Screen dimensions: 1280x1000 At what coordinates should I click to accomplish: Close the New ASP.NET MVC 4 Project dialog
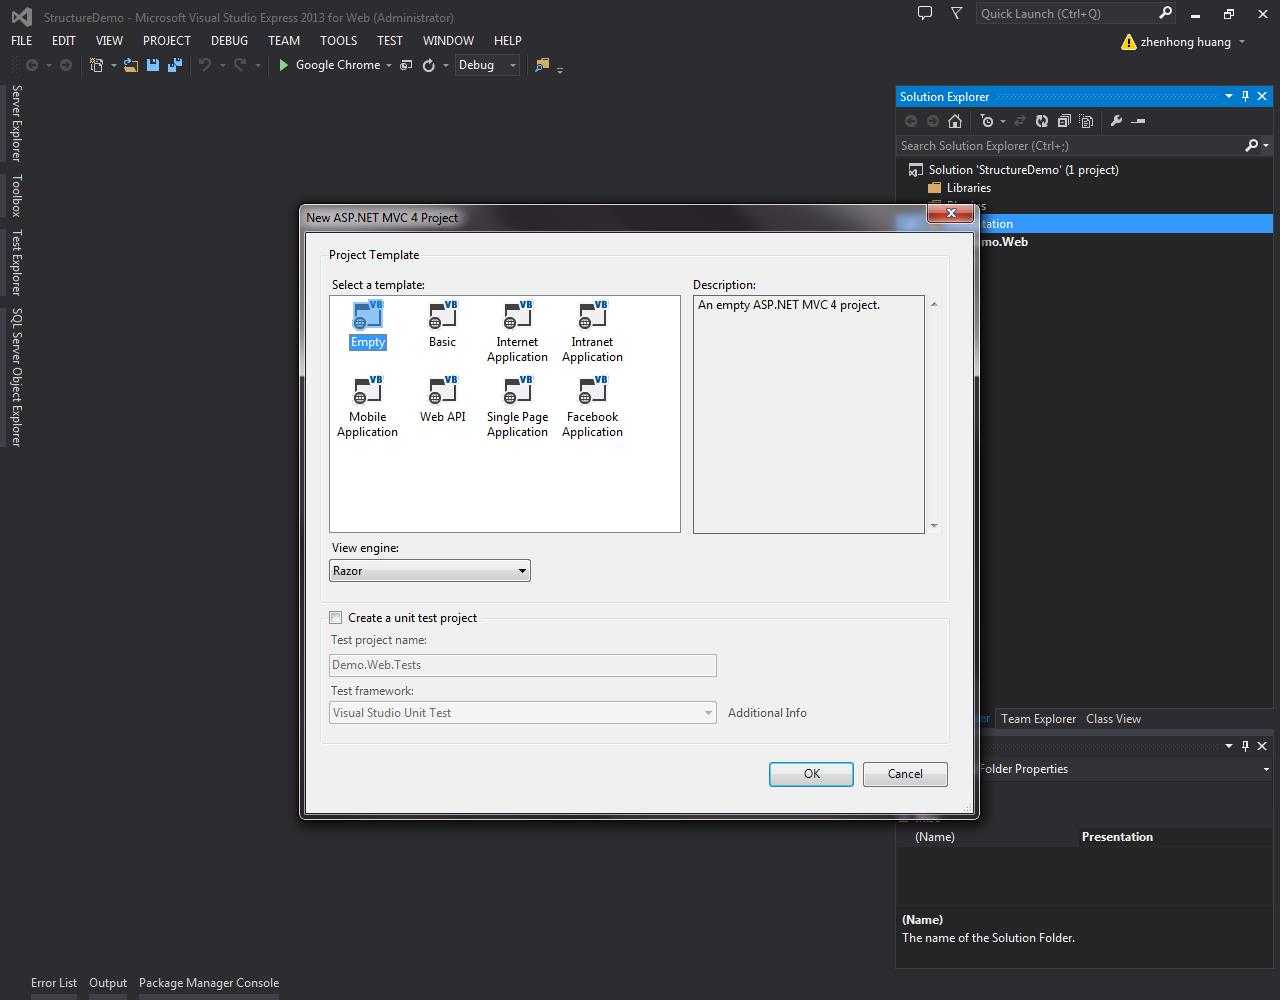[950, 213]
